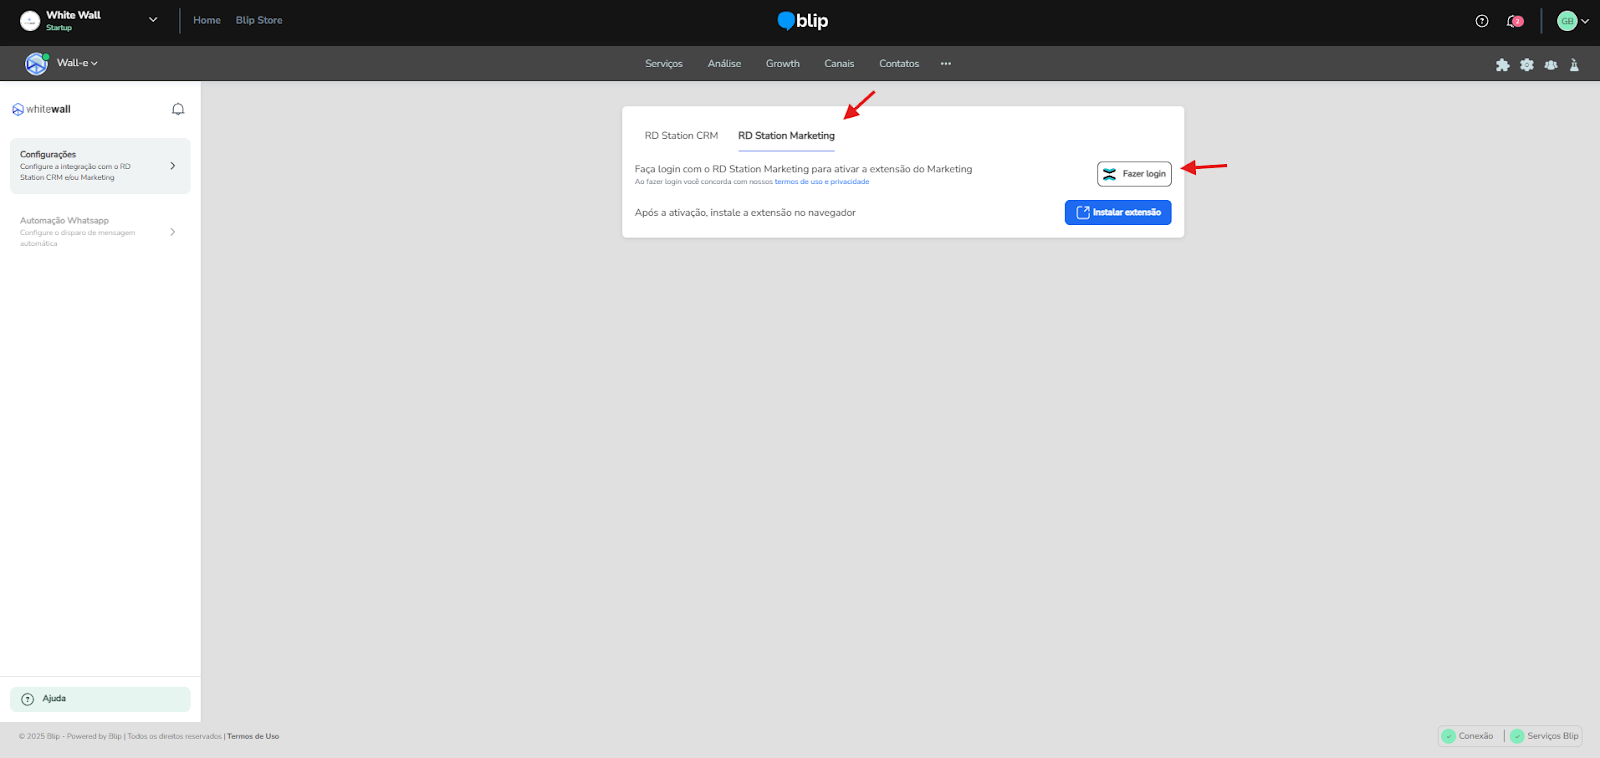Click the puzzle piece extensions icon
Image resolution: width=1600 pixels, height=758 pixels.
pos(1502,64)
